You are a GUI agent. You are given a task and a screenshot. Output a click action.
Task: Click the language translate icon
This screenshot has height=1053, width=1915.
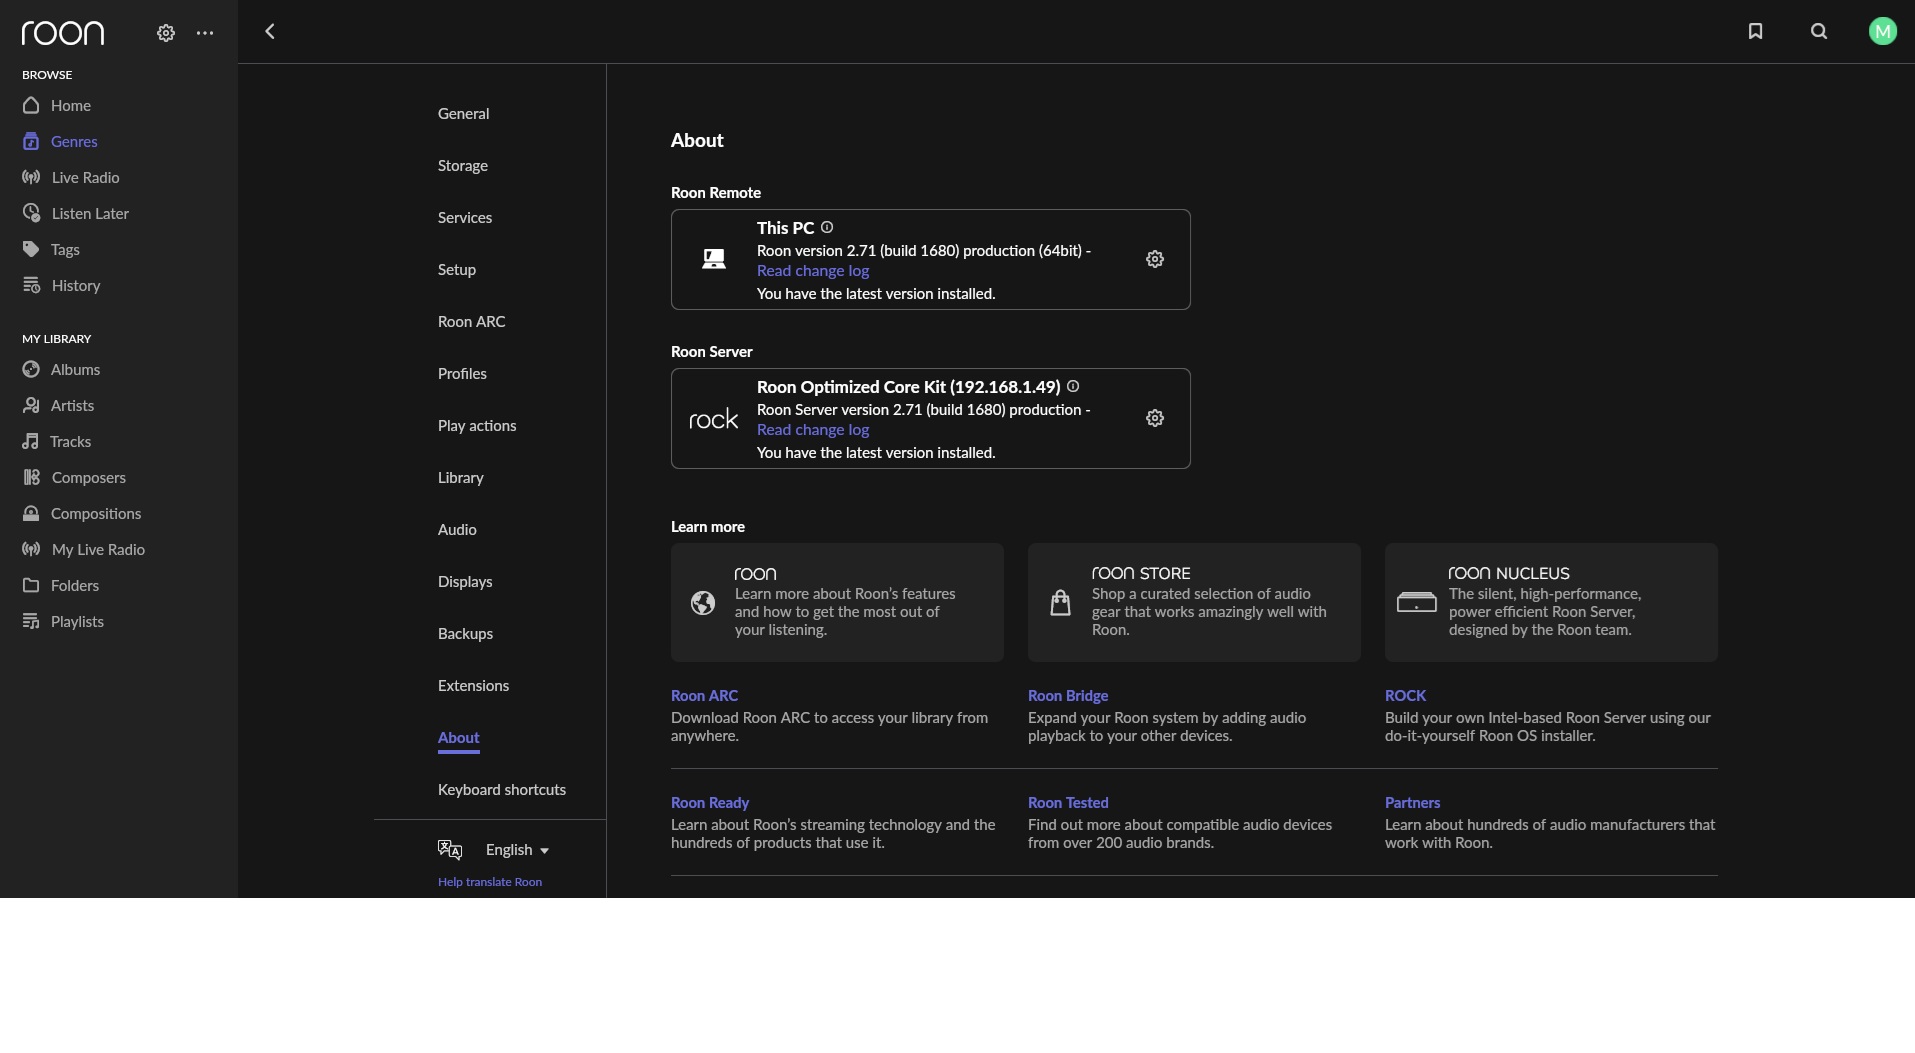(450, 850)
